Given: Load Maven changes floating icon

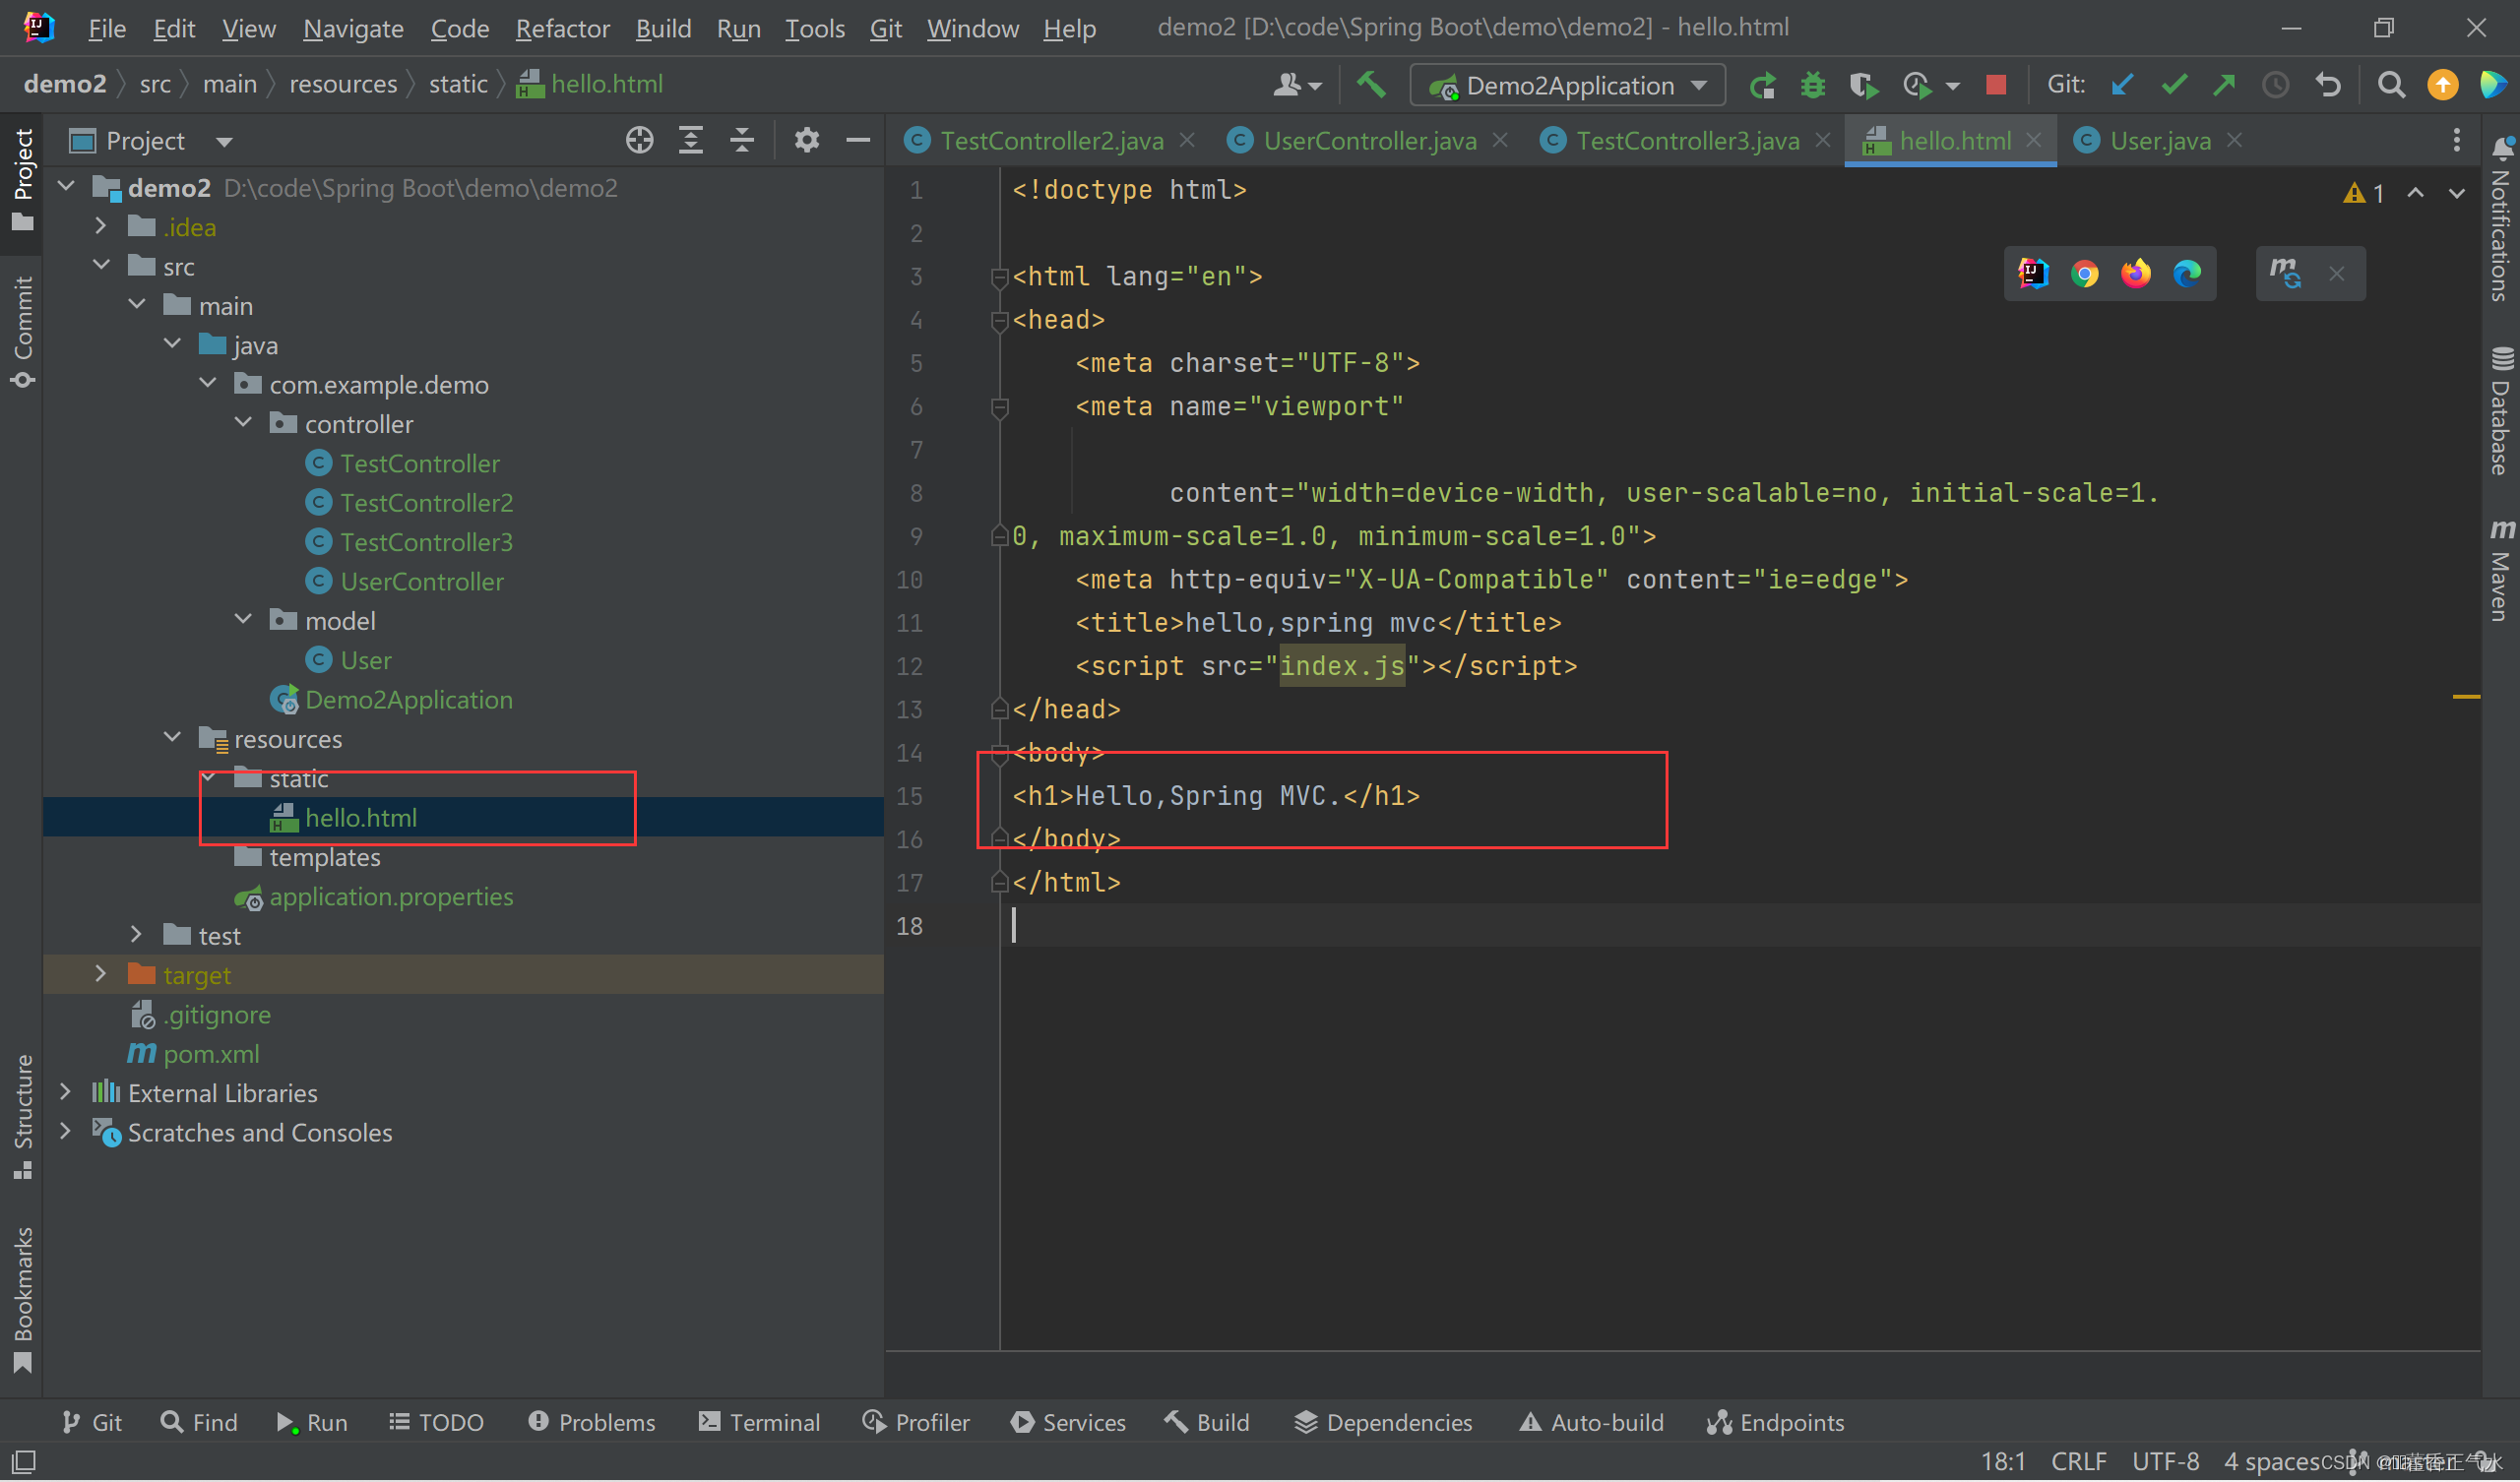Looking at the screenshot, I should click(x=2286, y=273).
